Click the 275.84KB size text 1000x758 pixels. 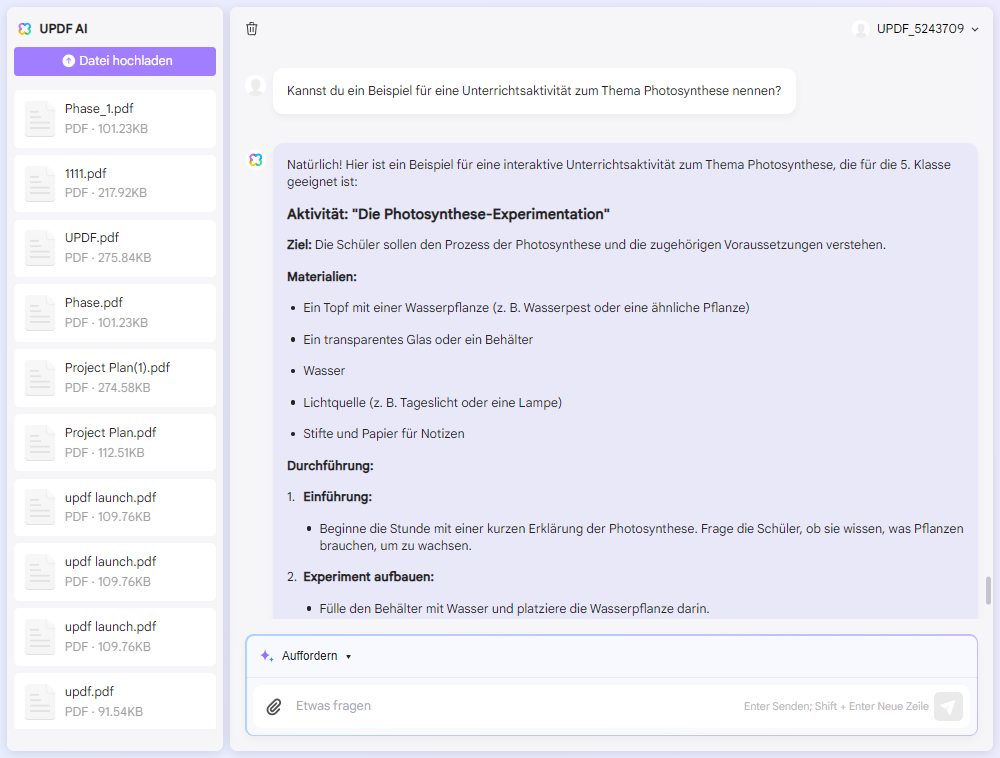click(124, 258)
